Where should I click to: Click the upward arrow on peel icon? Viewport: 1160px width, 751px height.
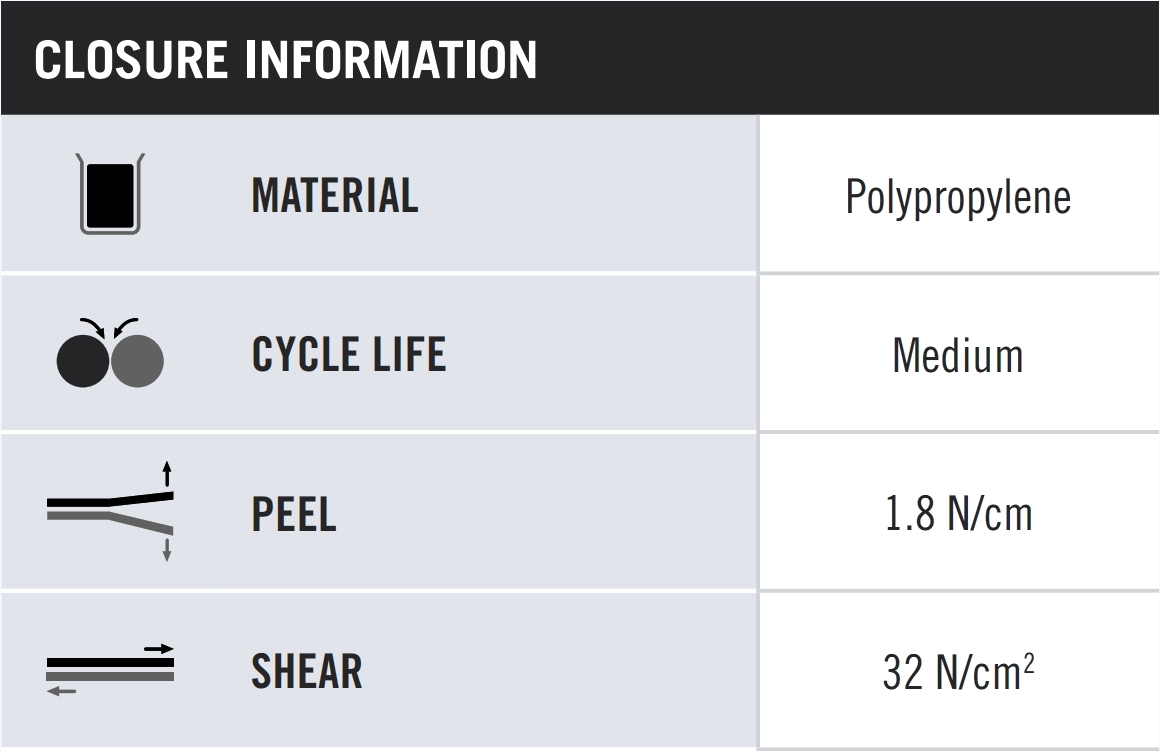click(x=166, y=472)
